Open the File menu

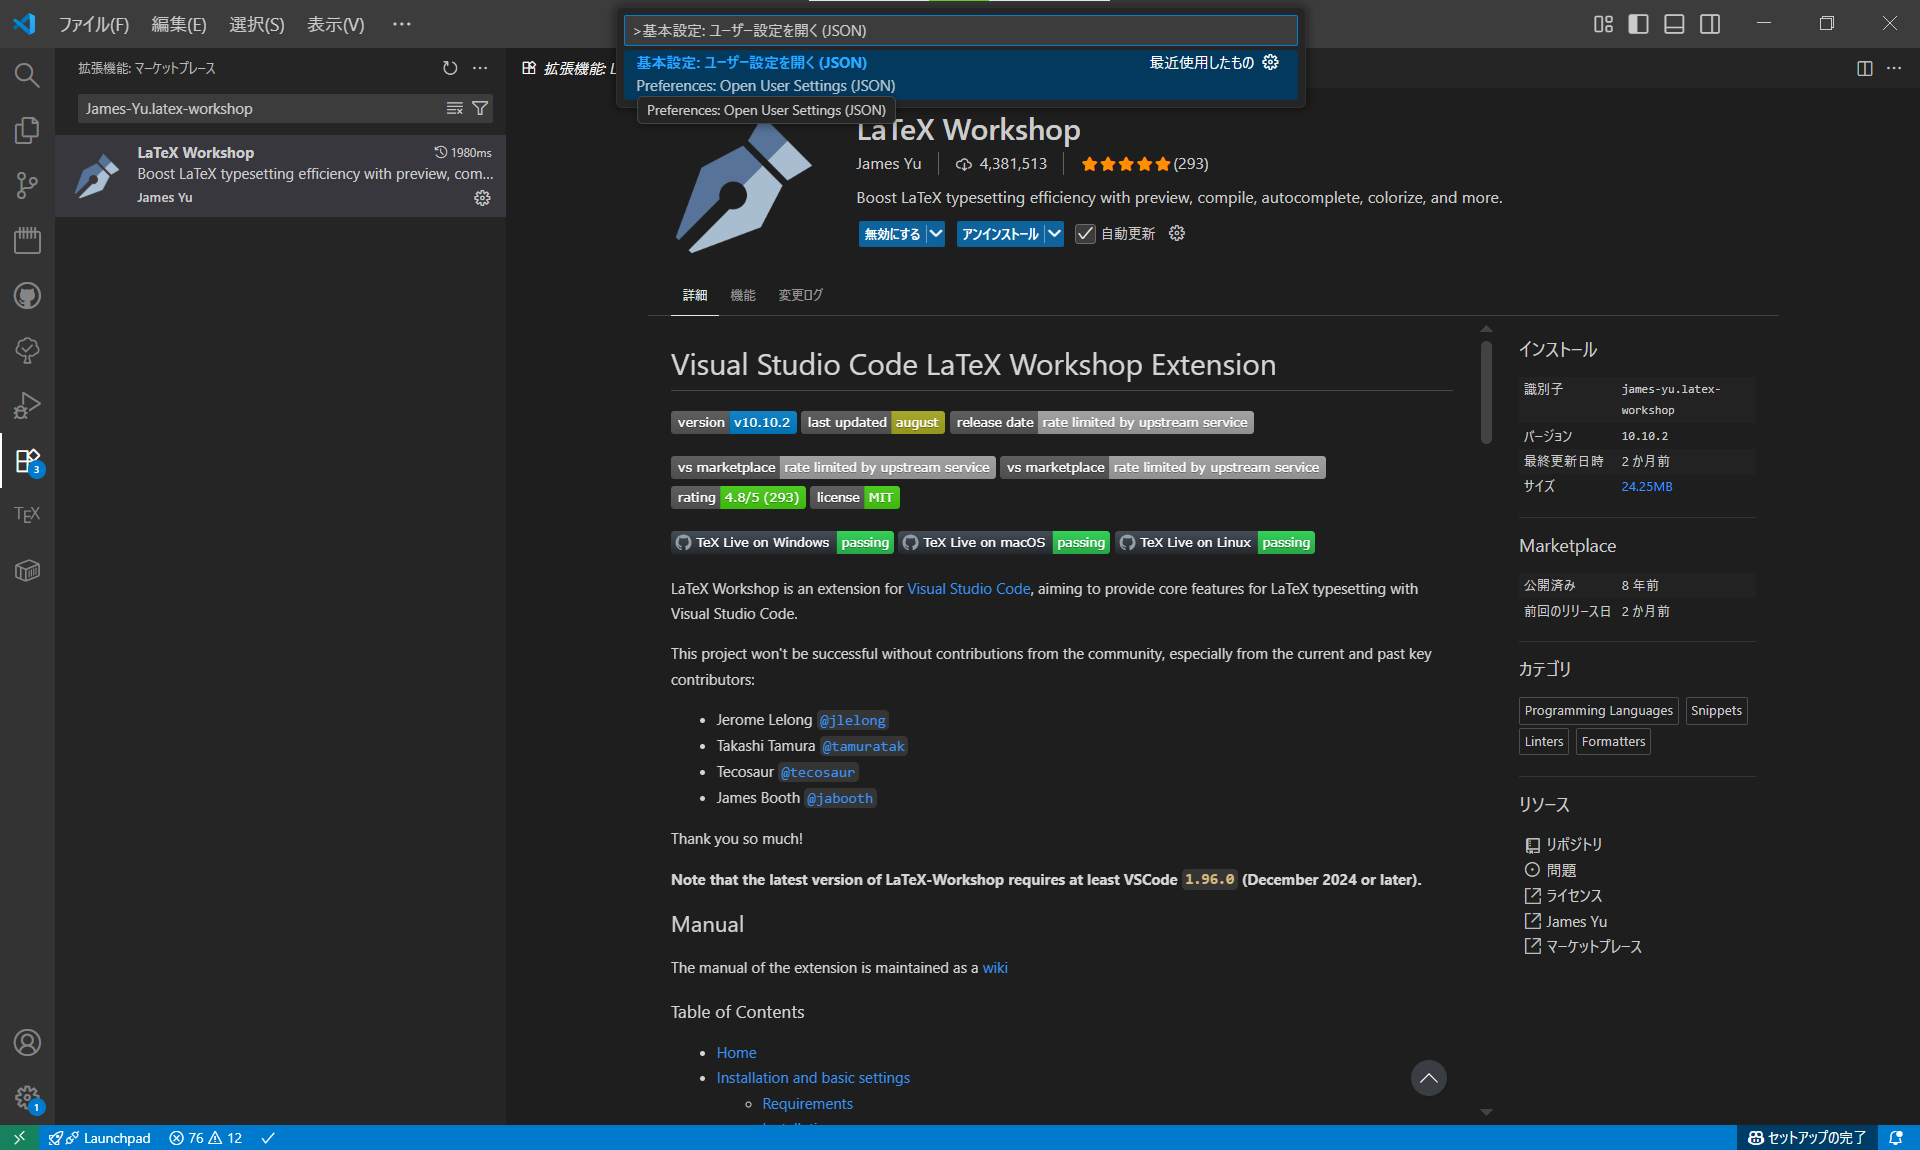[x=93, y=24]
